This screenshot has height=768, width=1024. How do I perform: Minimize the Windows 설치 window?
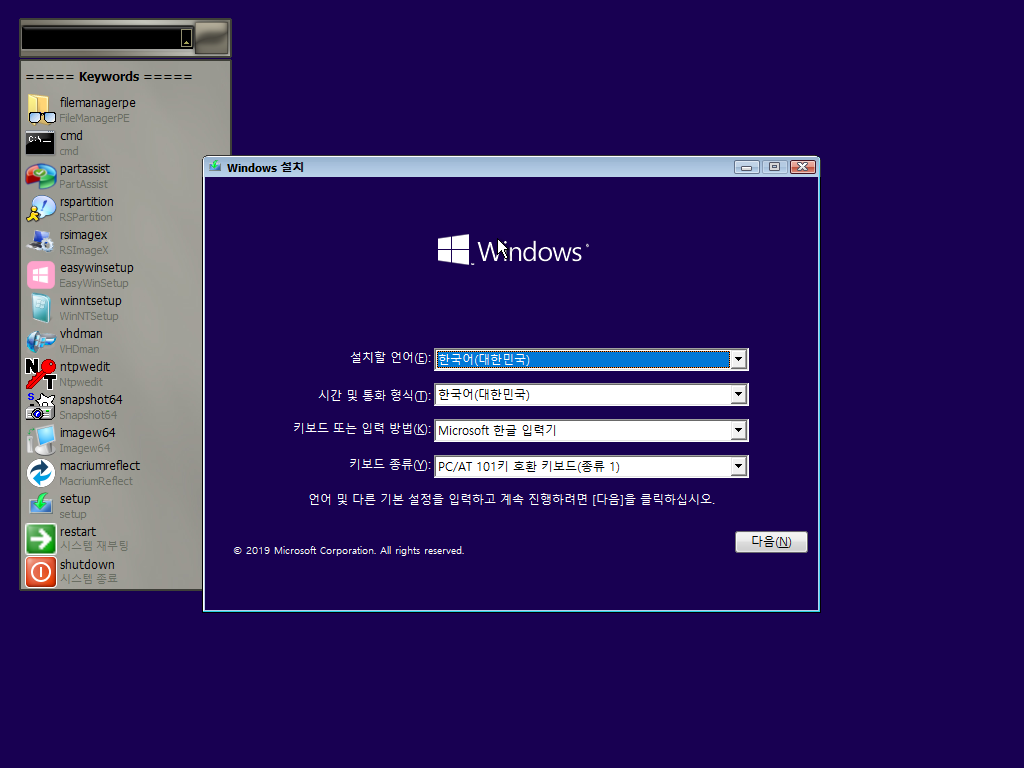(746, 167)
